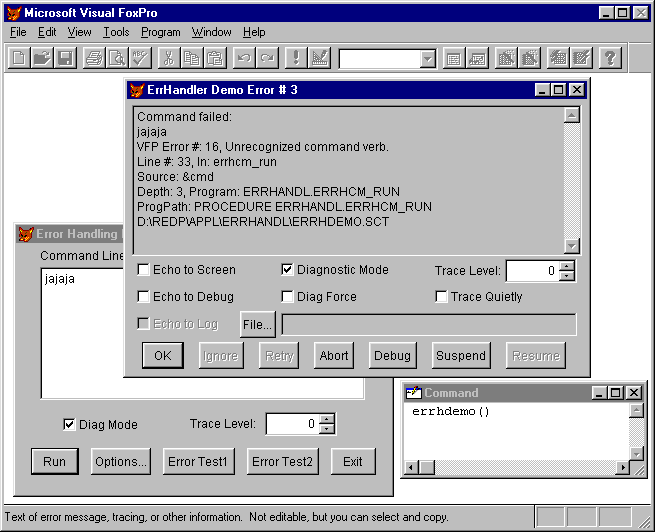The image size is (655, 532).
Task: Click the Command window scrollbar left arrow
Action: (411, 467)
